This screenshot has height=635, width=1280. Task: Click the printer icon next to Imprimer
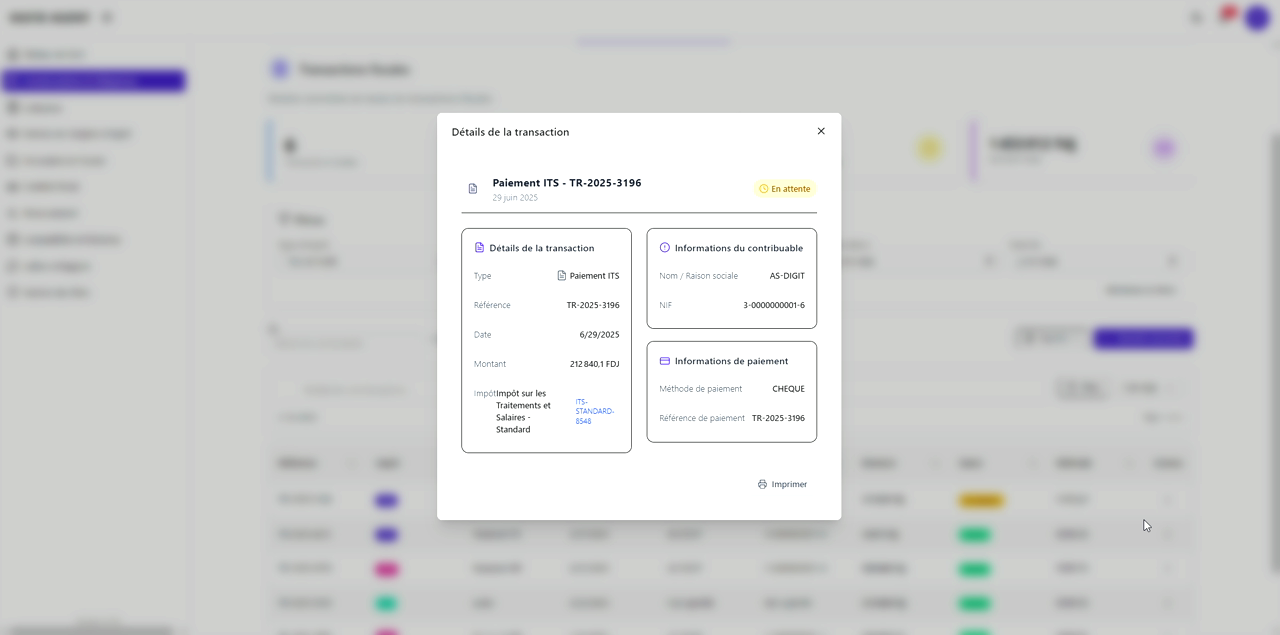[762, 483]
